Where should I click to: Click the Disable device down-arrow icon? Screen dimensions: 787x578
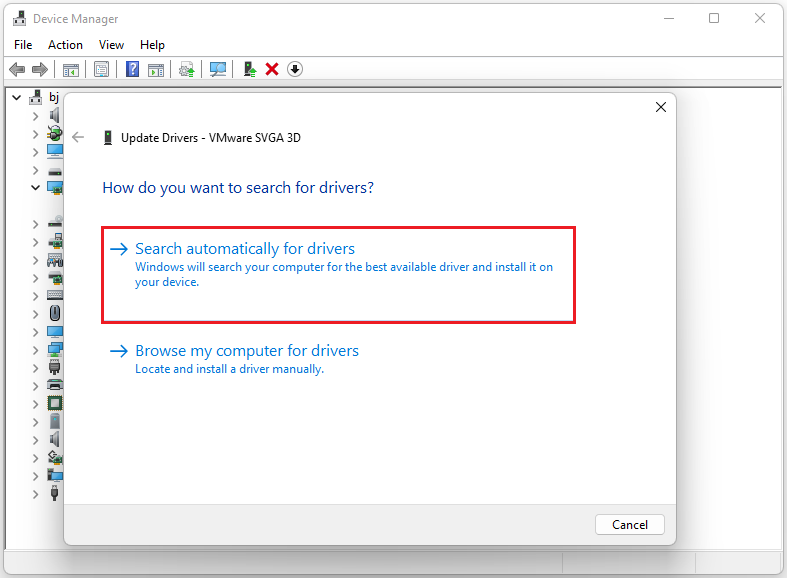click(x=295, y=69)
